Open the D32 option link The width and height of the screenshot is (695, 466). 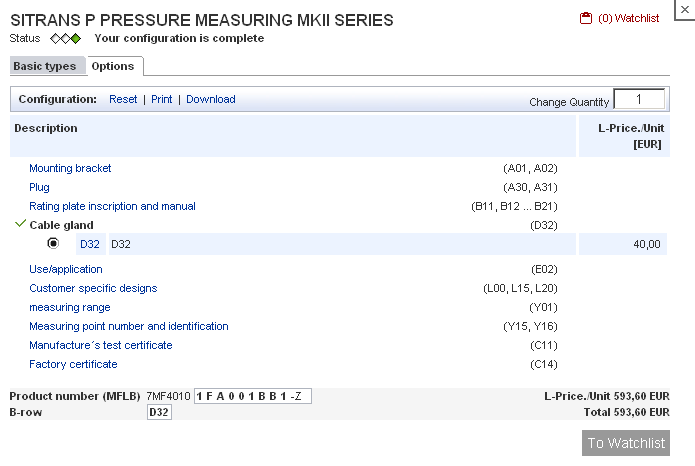(x=90, y=244)
